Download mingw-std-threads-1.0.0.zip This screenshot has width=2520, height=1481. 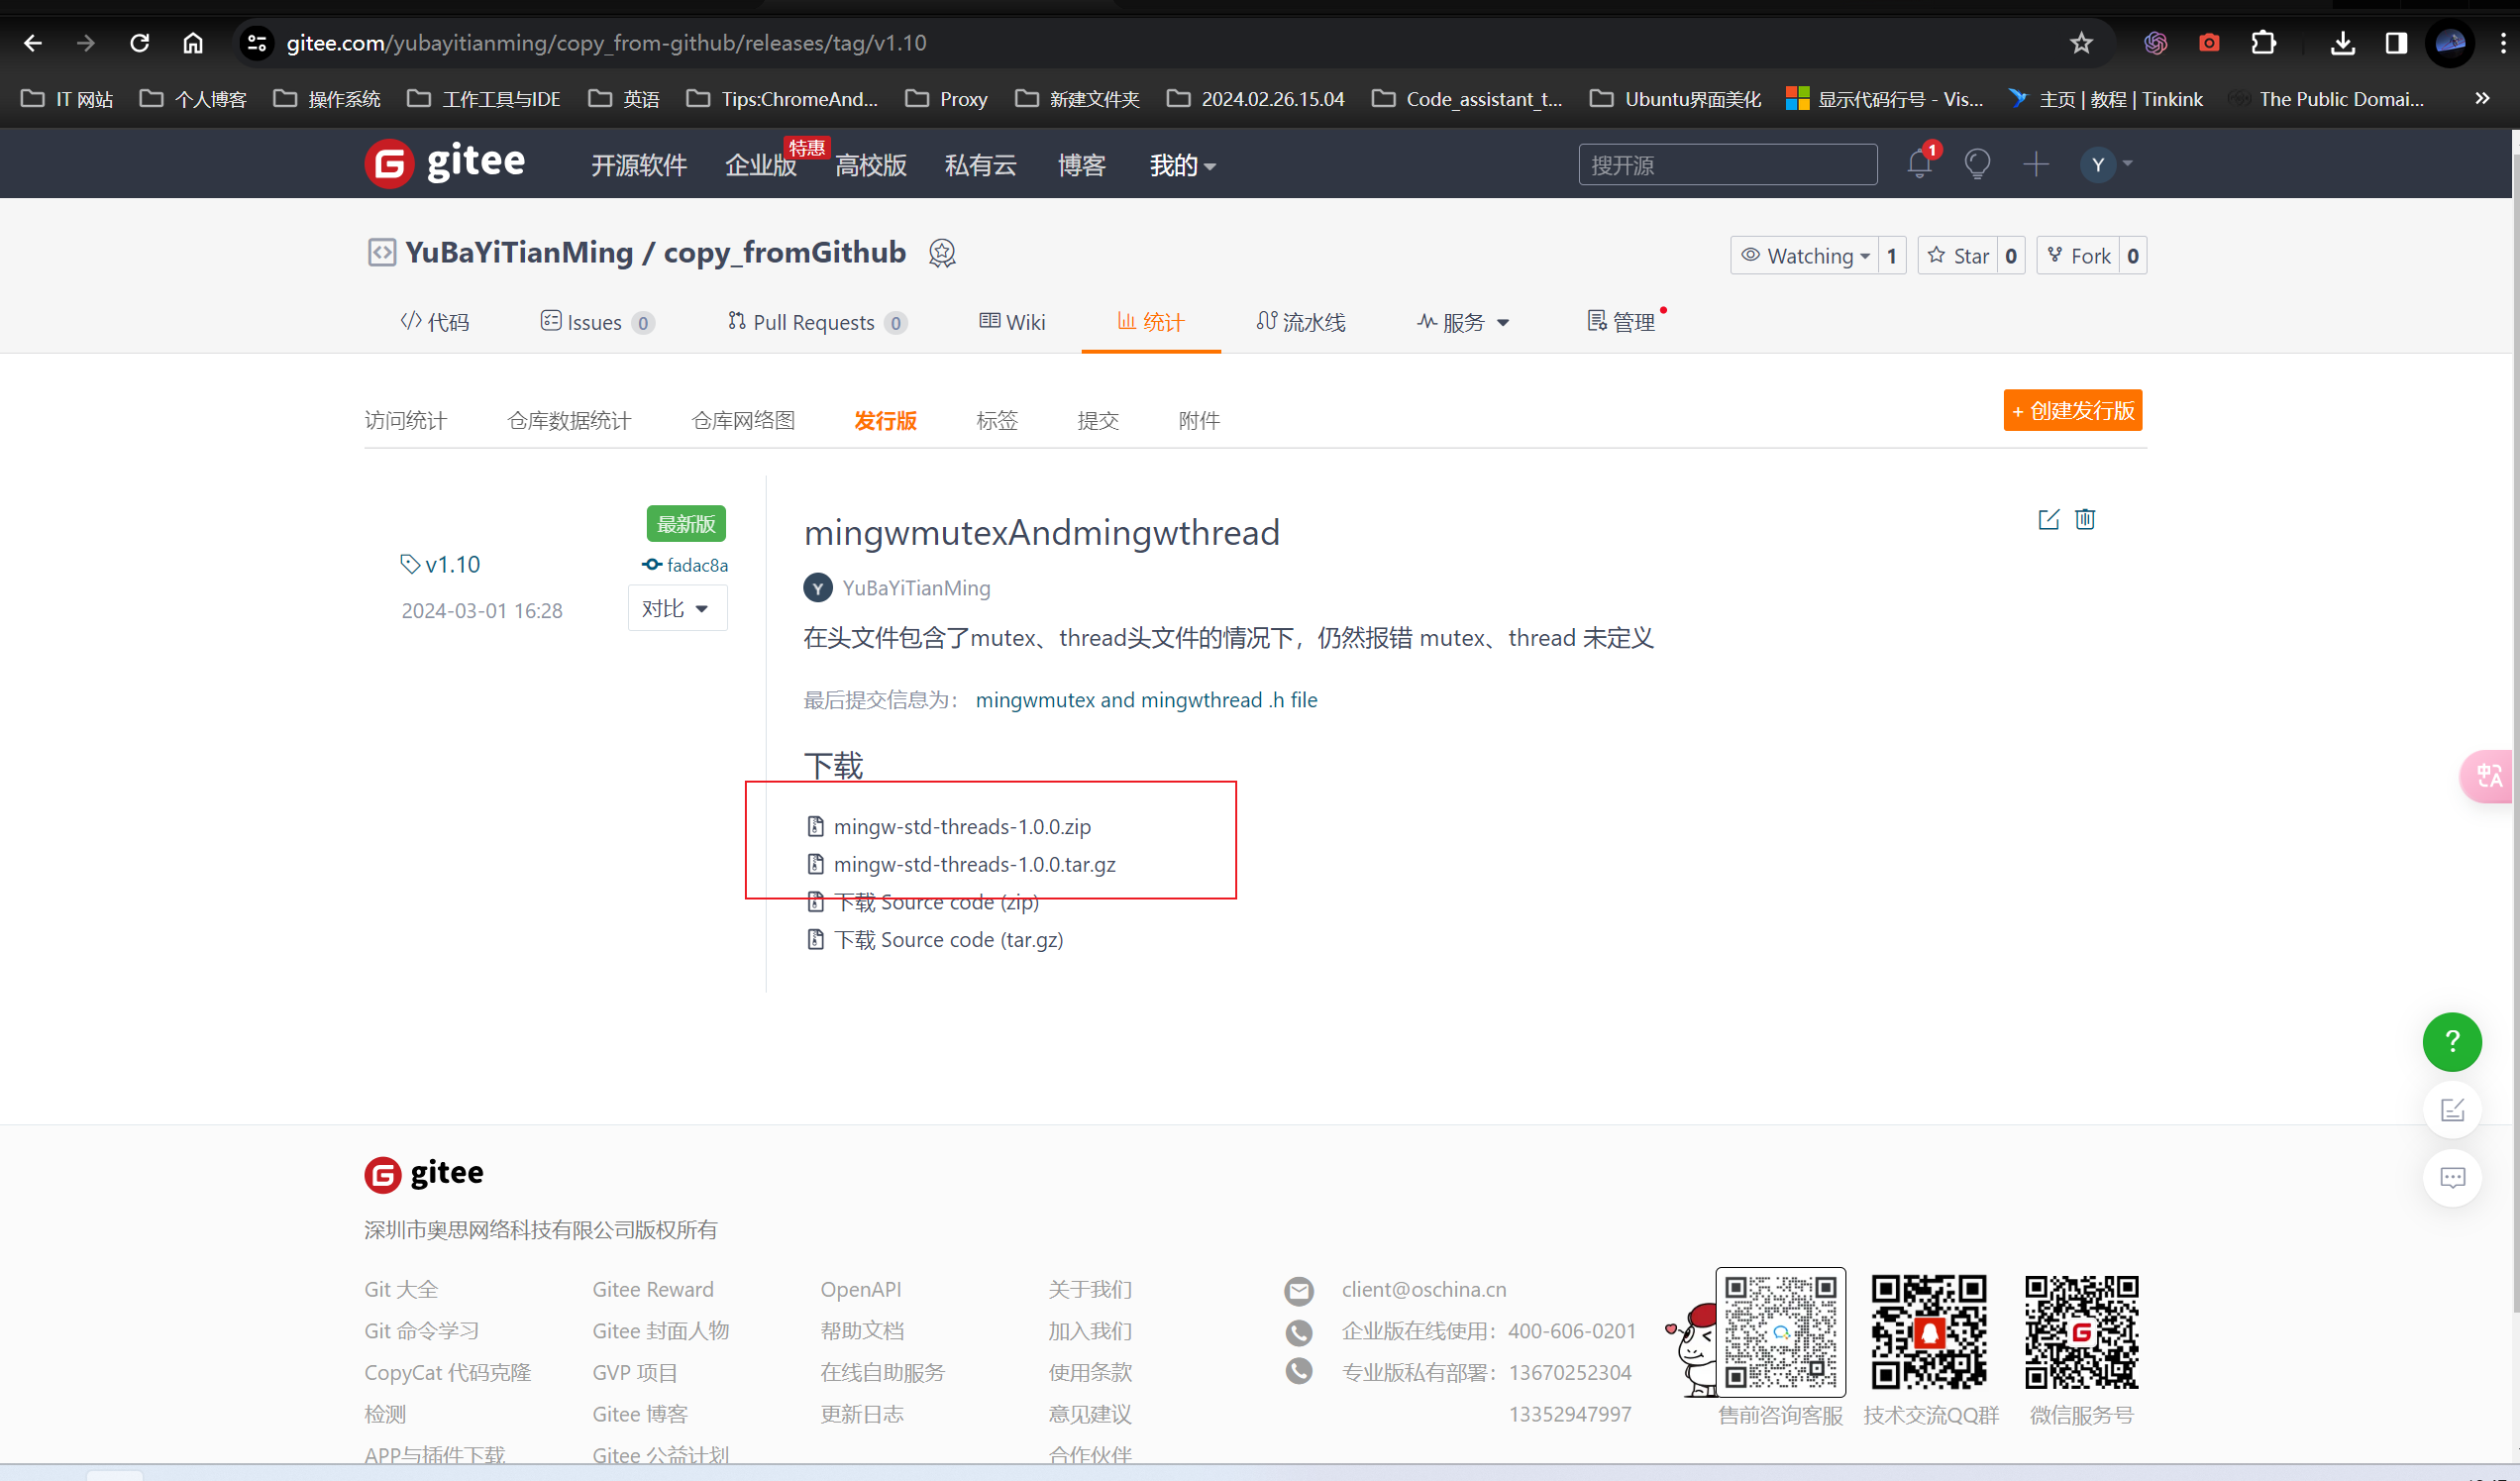tap(962, 826)
